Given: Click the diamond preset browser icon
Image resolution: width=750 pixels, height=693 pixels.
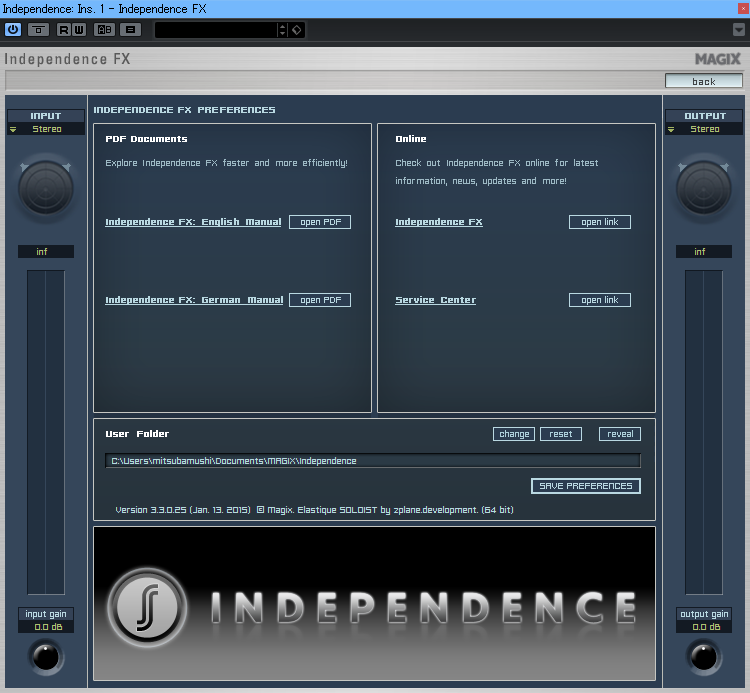Looking at the screenshot, I should pos(297,30).
